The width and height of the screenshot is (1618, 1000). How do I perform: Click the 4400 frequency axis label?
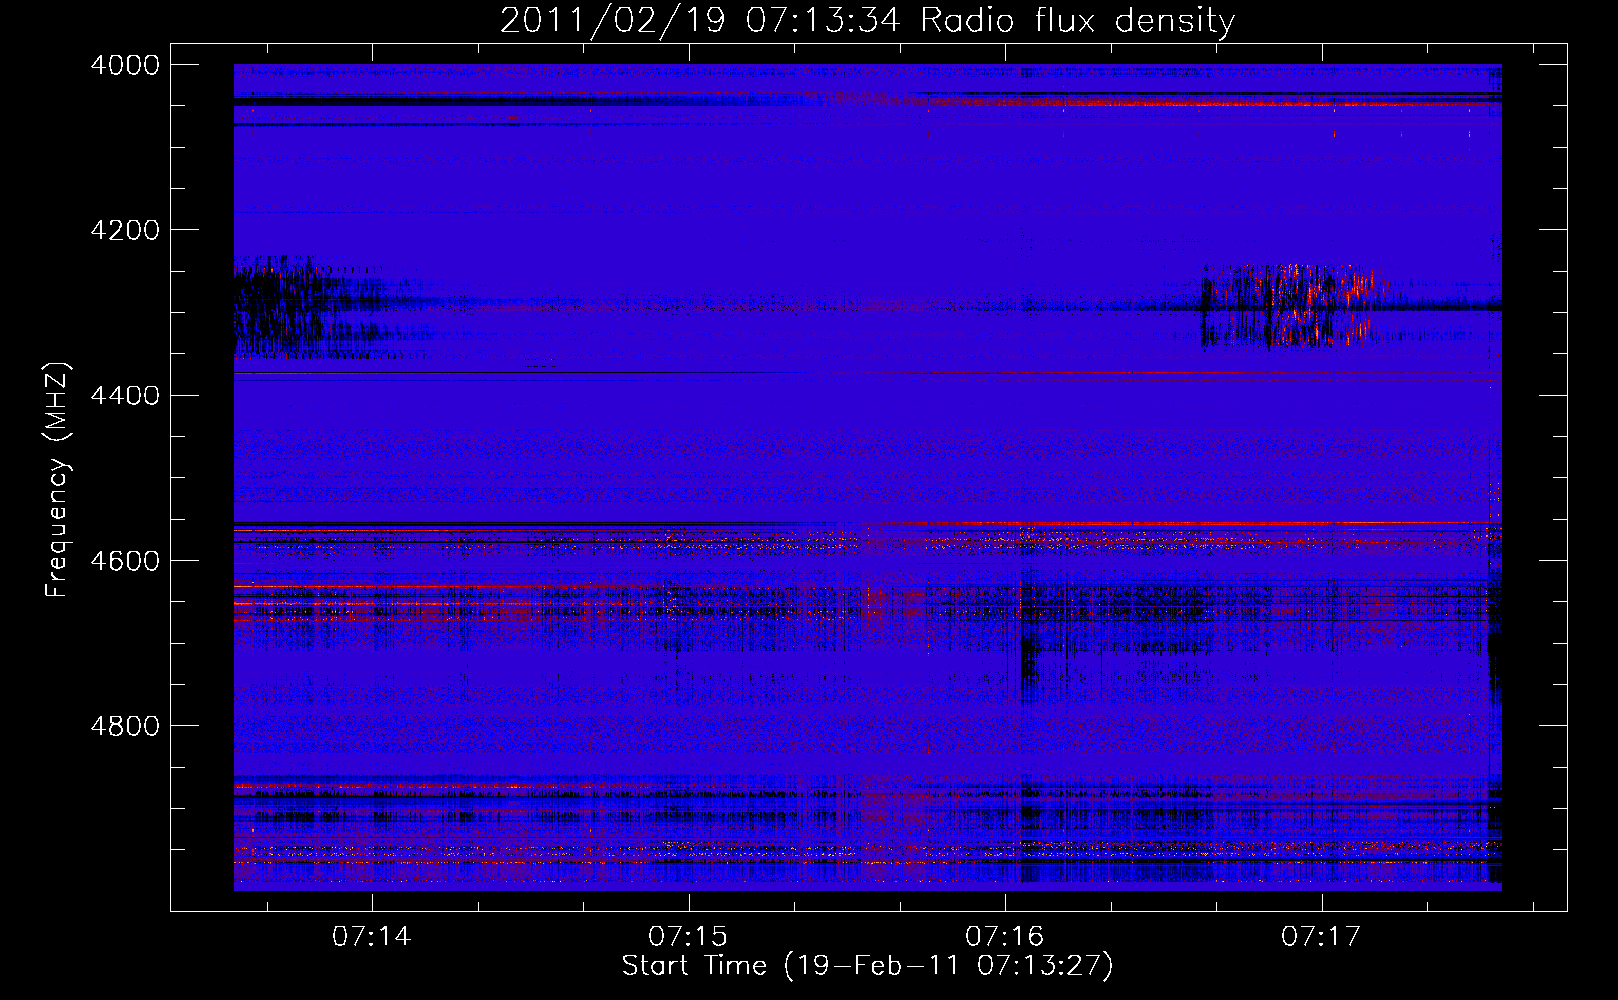click(x=124, y=395)
